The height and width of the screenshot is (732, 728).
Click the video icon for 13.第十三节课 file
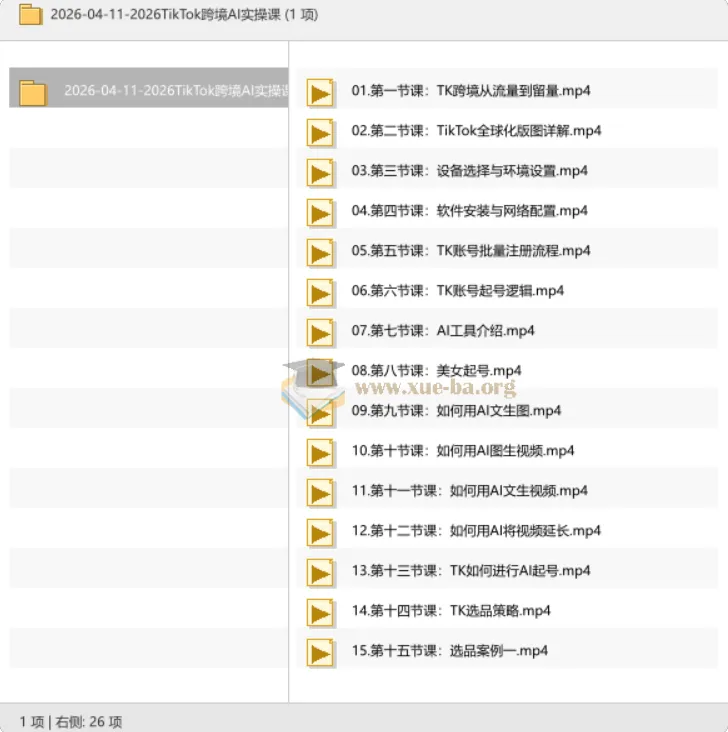(x=320, y=574)
